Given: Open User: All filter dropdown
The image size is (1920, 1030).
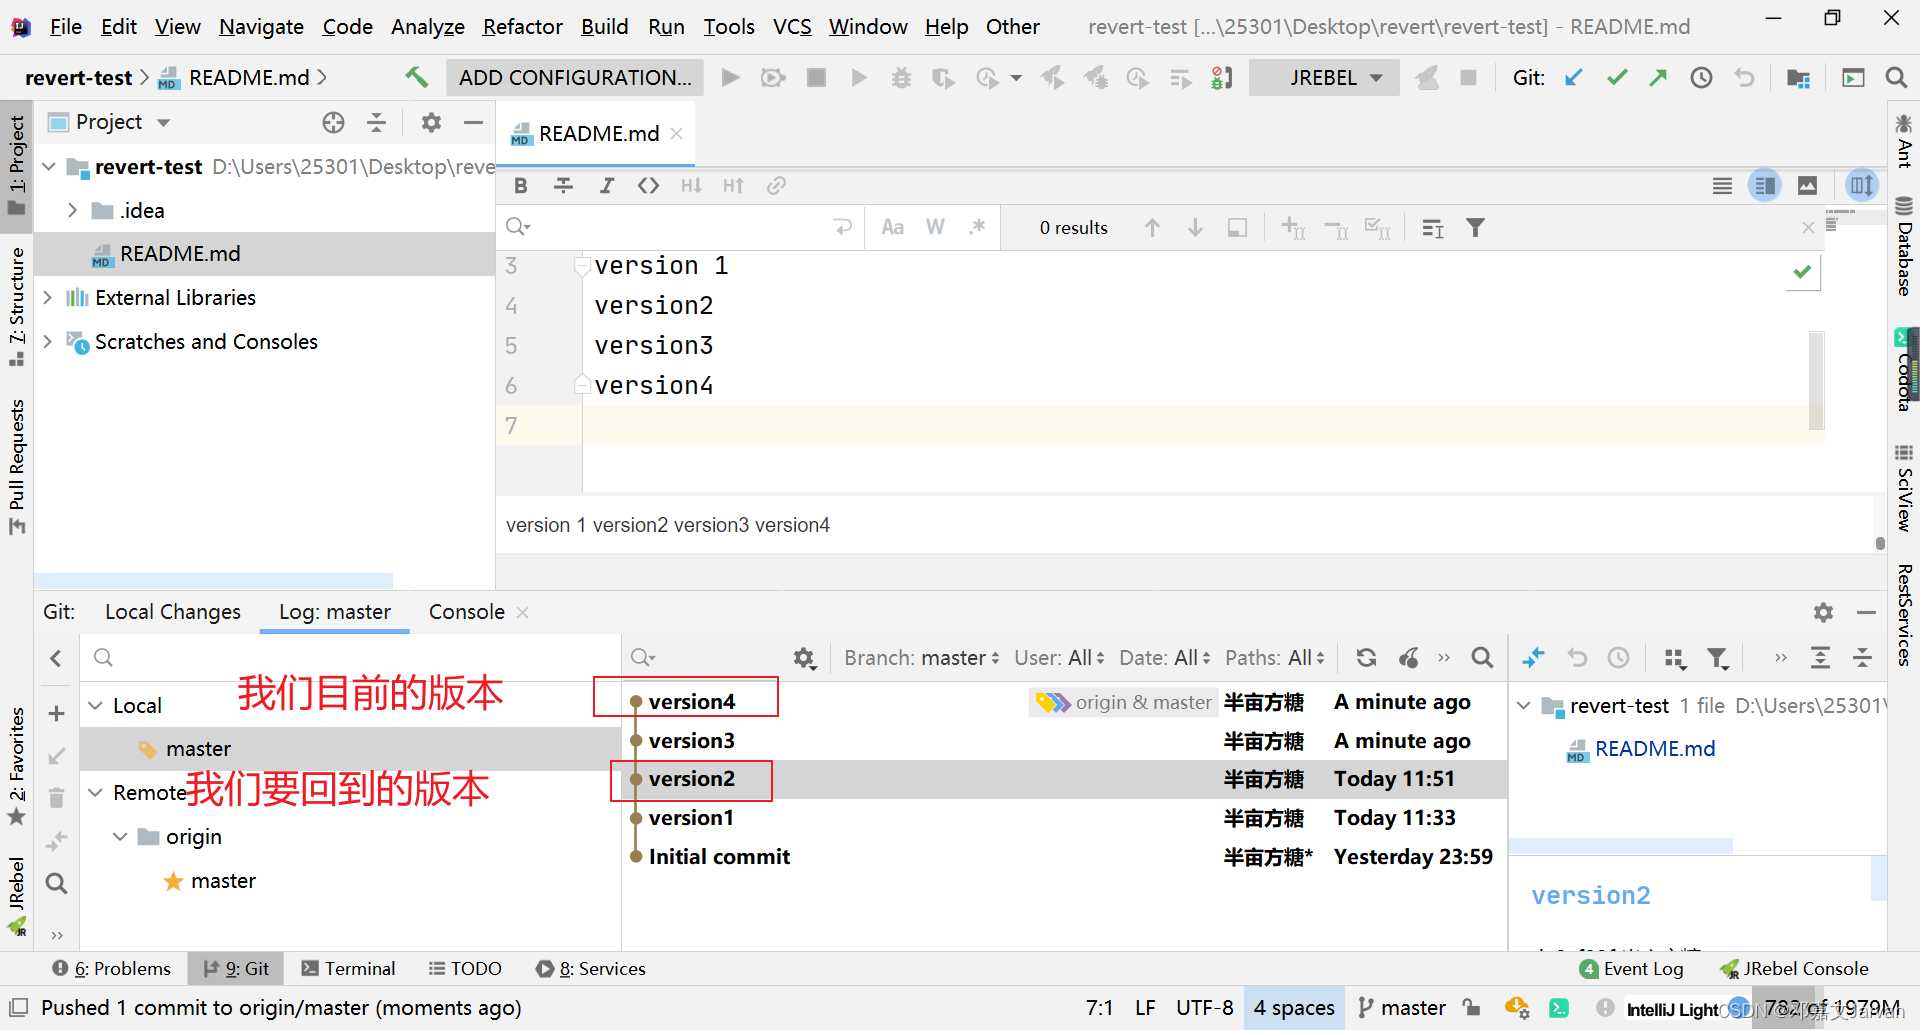Looking at the screenshot, I should (1059, 657).
